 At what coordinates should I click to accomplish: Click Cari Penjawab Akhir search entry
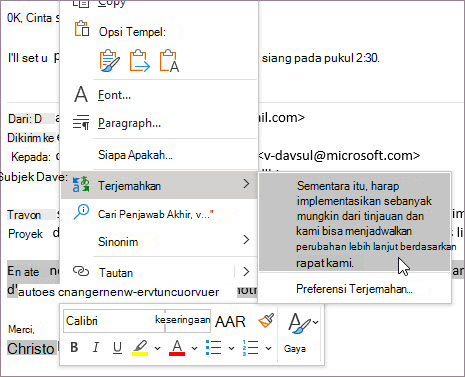[159, 214]
